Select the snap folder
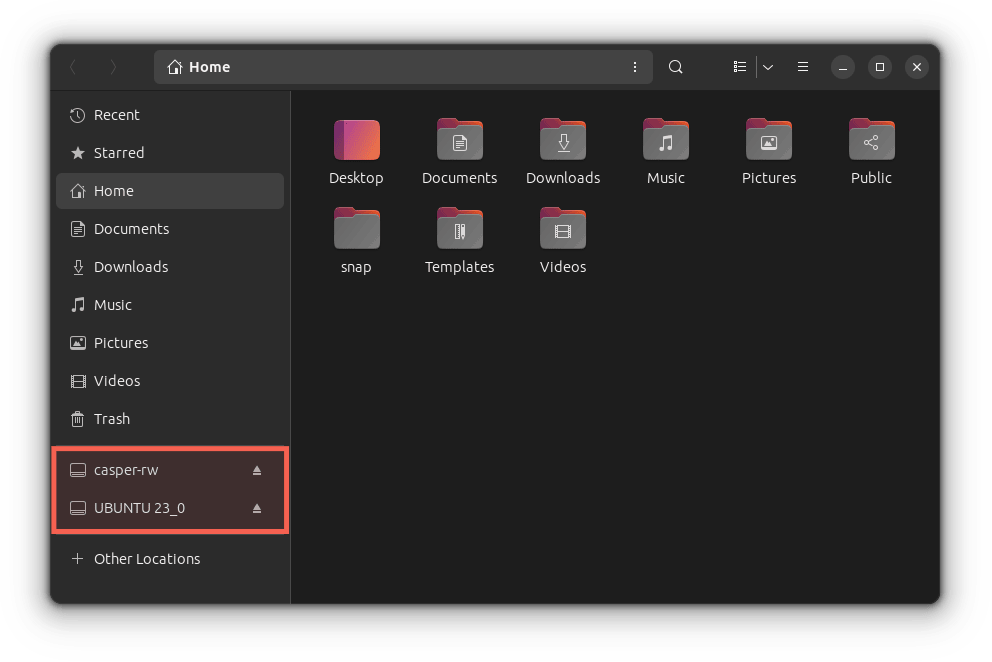Viewport: 992px width, 662px height. (x=356, y=230)
